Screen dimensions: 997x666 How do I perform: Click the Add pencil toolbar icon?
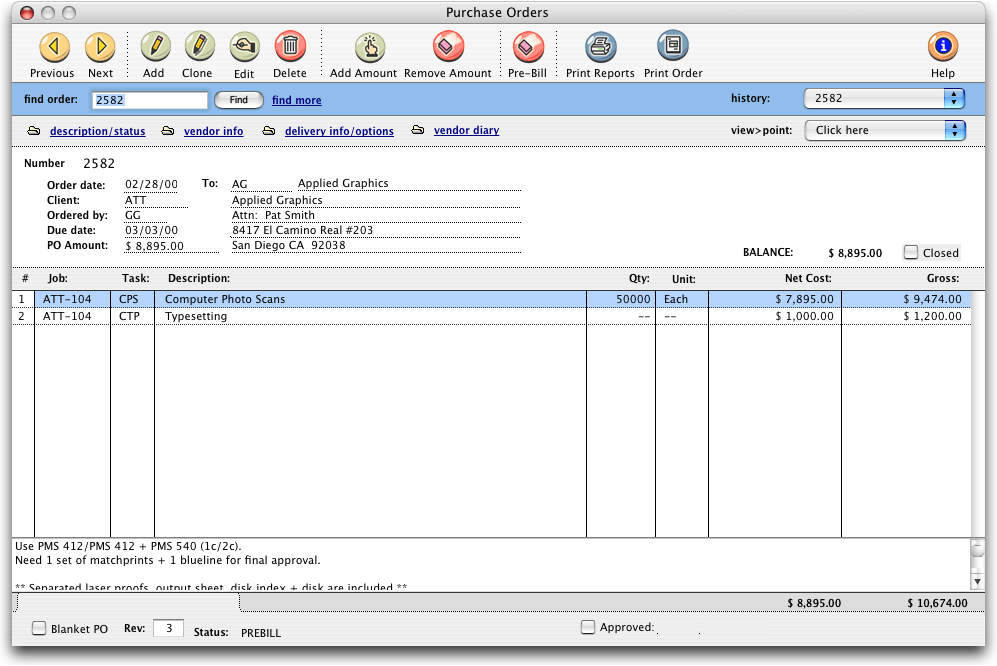(155, 46)
